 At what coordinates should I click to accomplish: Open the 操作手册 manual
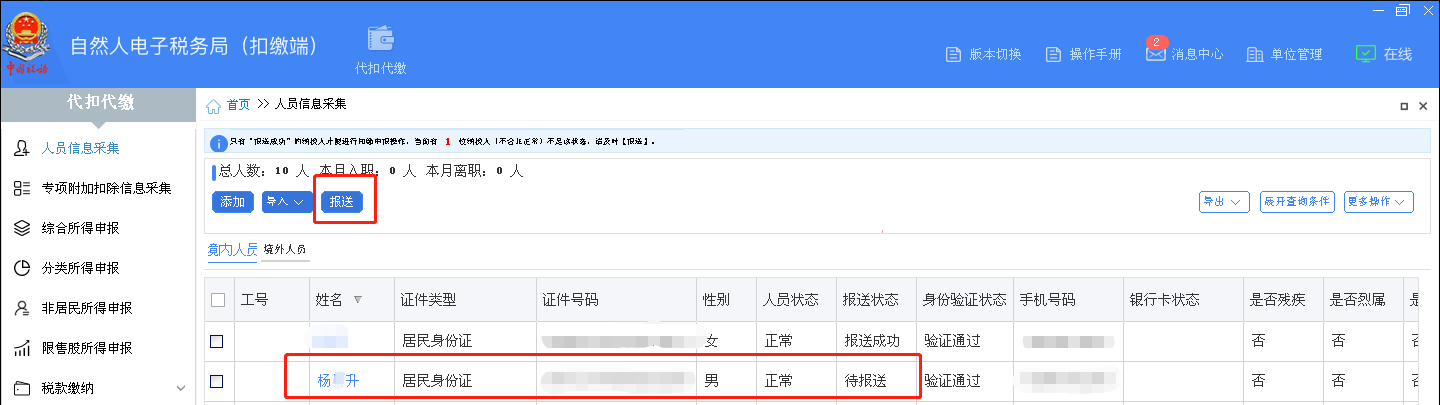click(x=1083, y=54)
